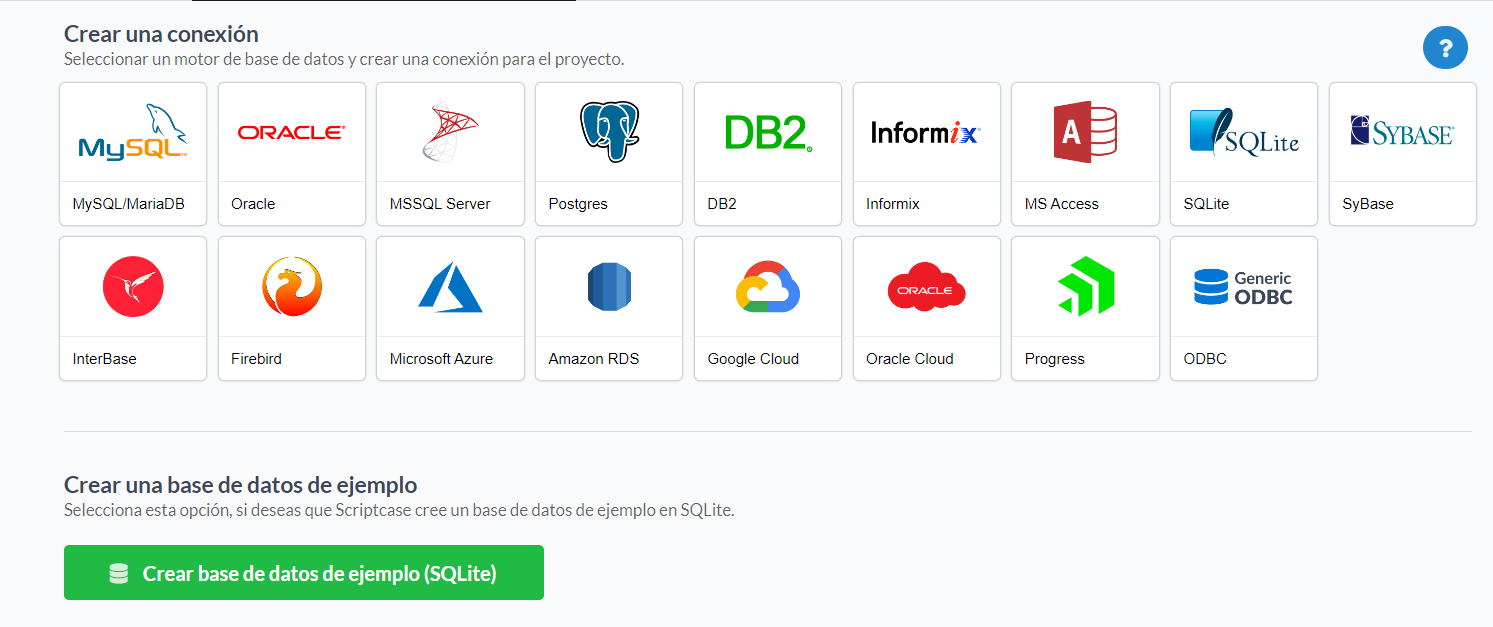Select the MS Access icon
1493x627 pixels.
coord(1084,154)
